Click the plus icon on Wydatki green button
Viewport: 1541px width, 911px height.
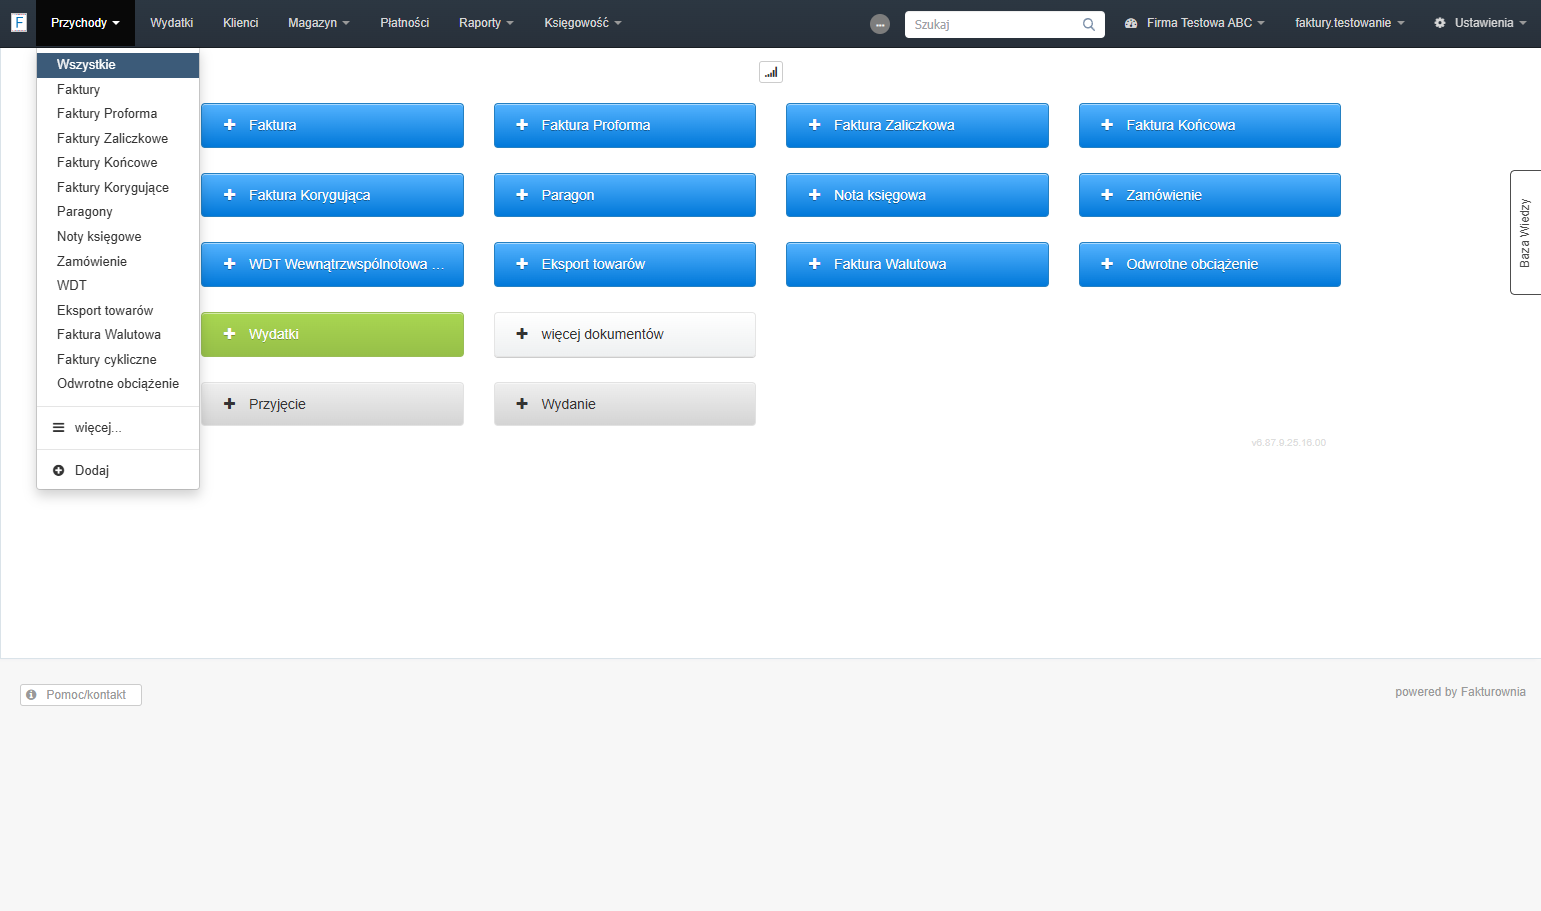pyautogui.click(x=229, y=334)
